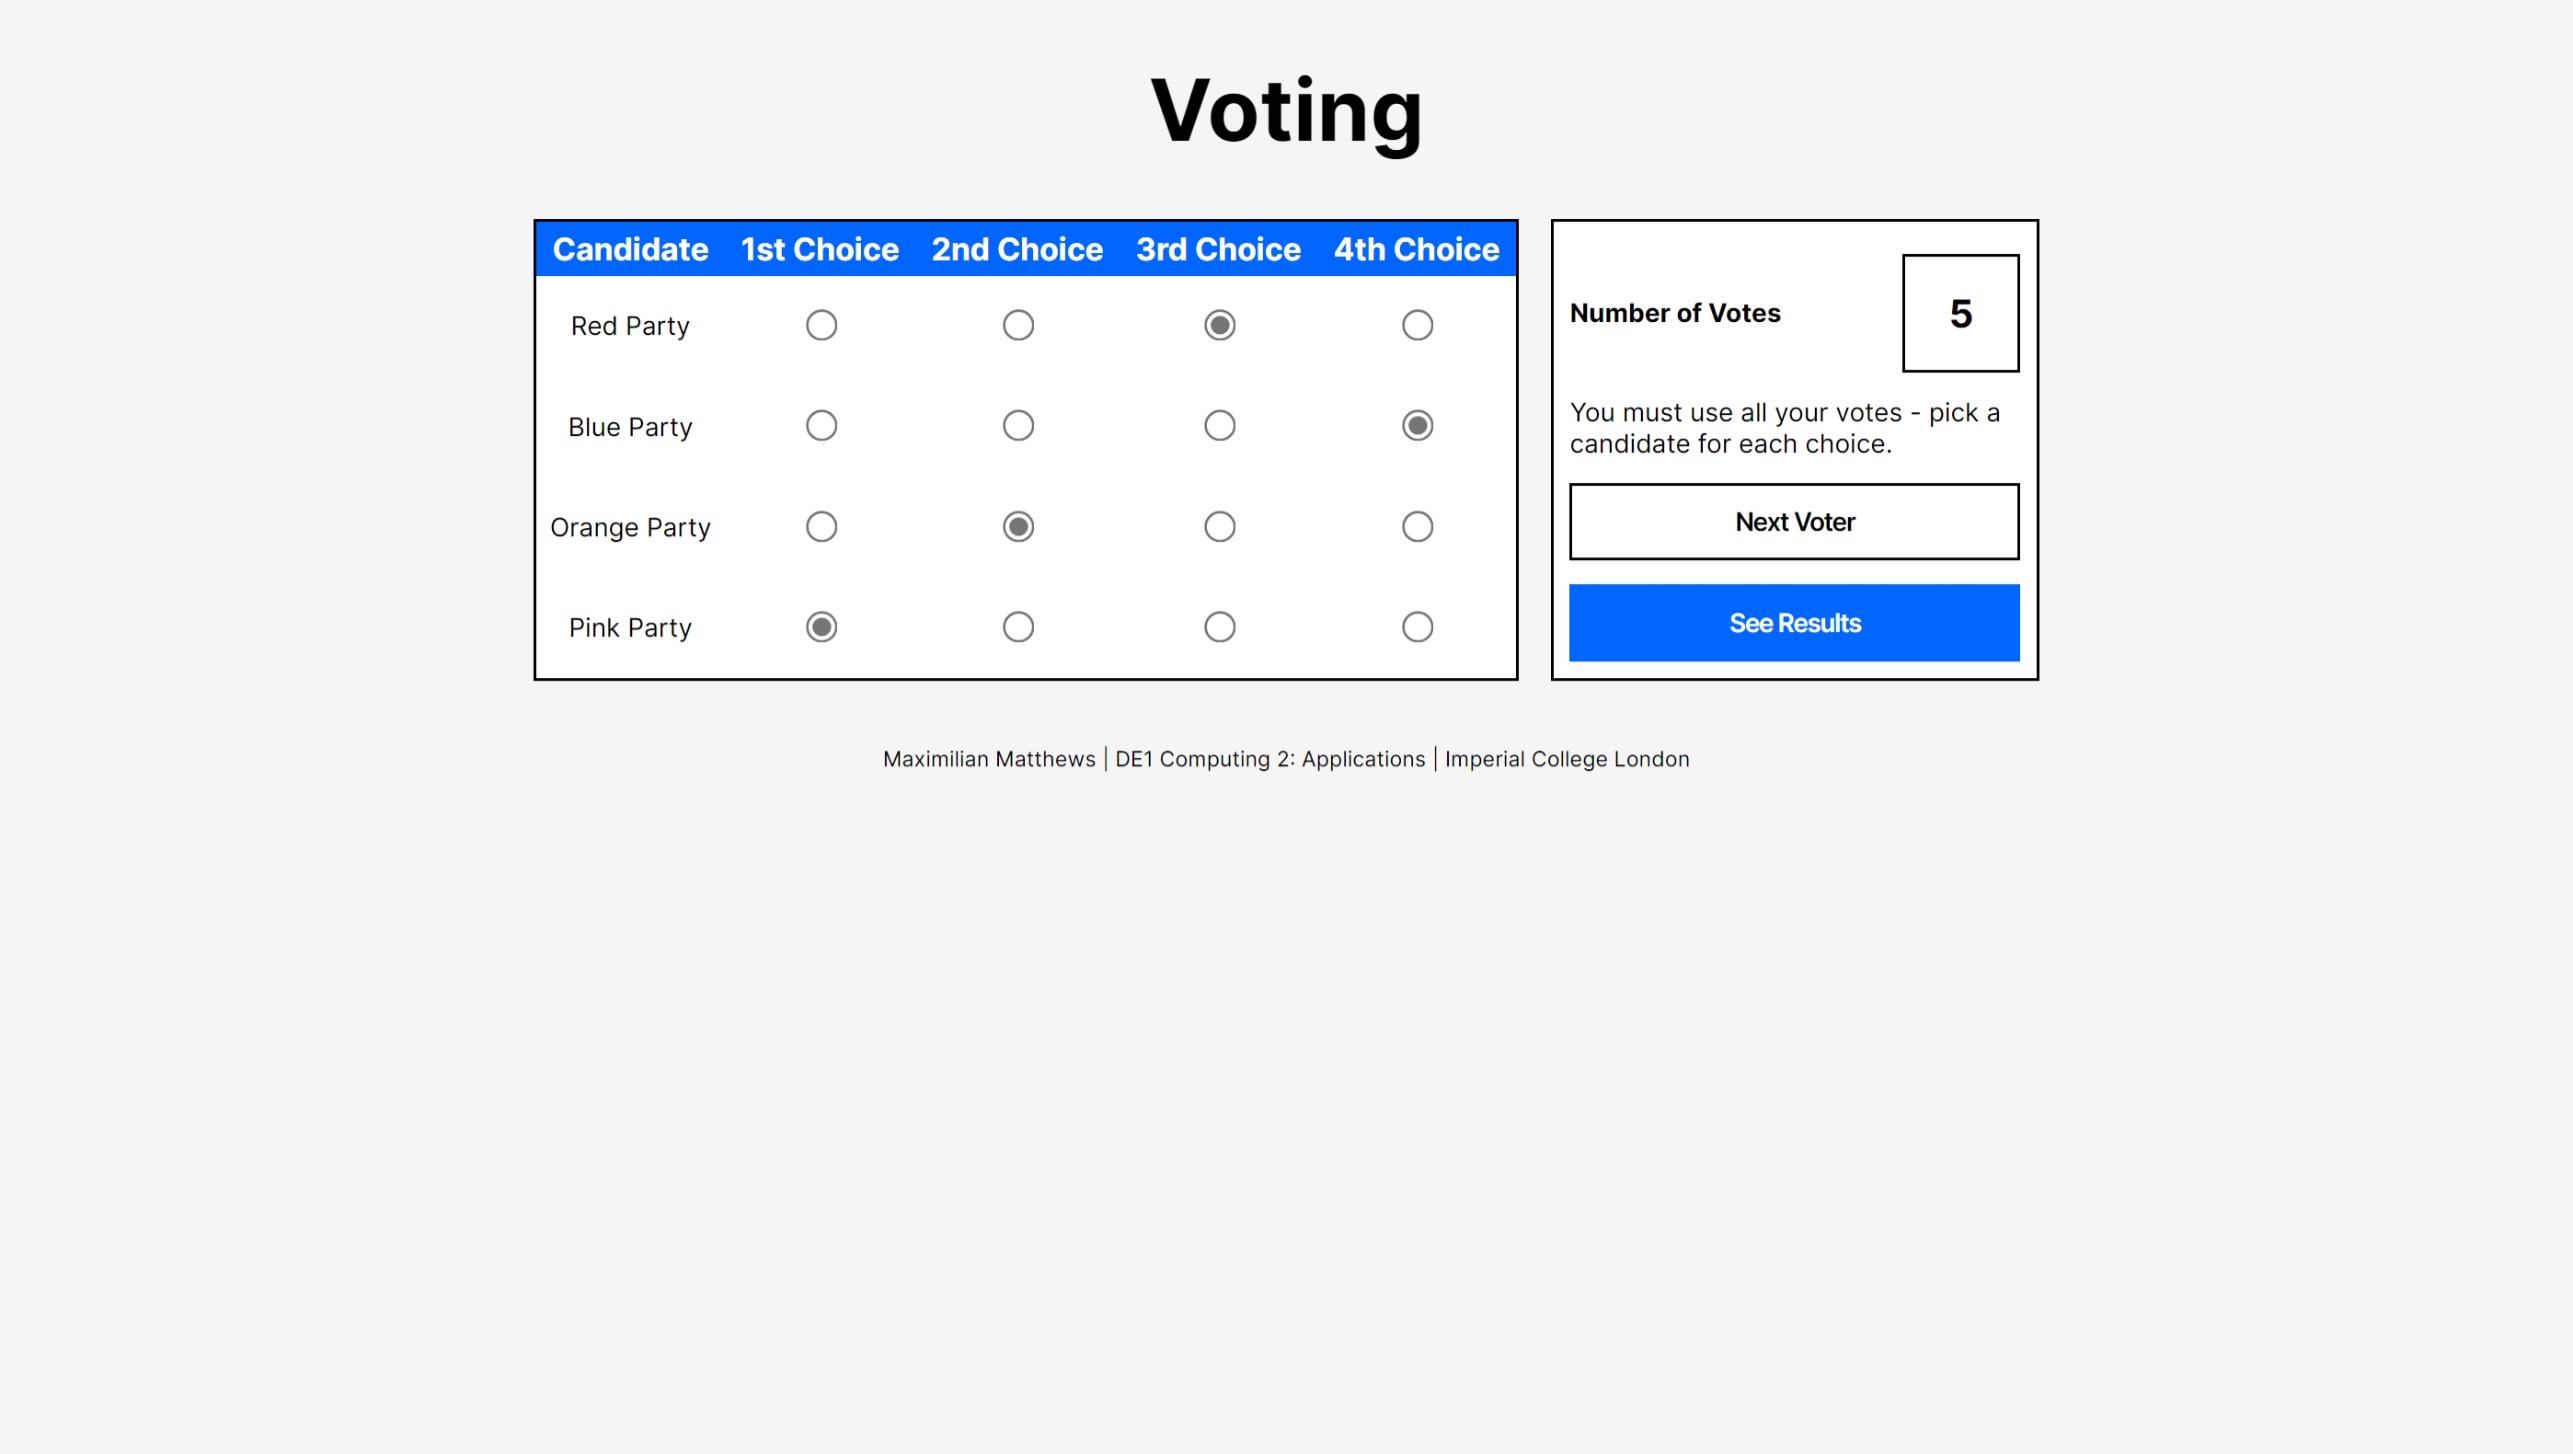
Task: Pick Blue Party as 2nd Choice
Action: (x=1018, y=426)
